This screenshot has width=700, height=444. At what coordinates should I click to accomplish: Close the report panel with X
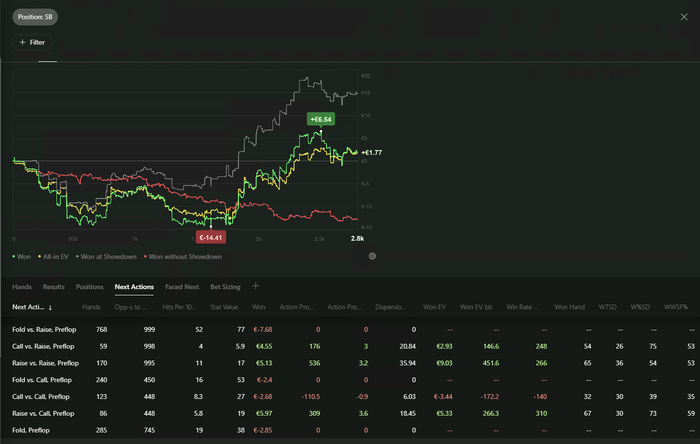pyautogui.click(x=684, y=17)
